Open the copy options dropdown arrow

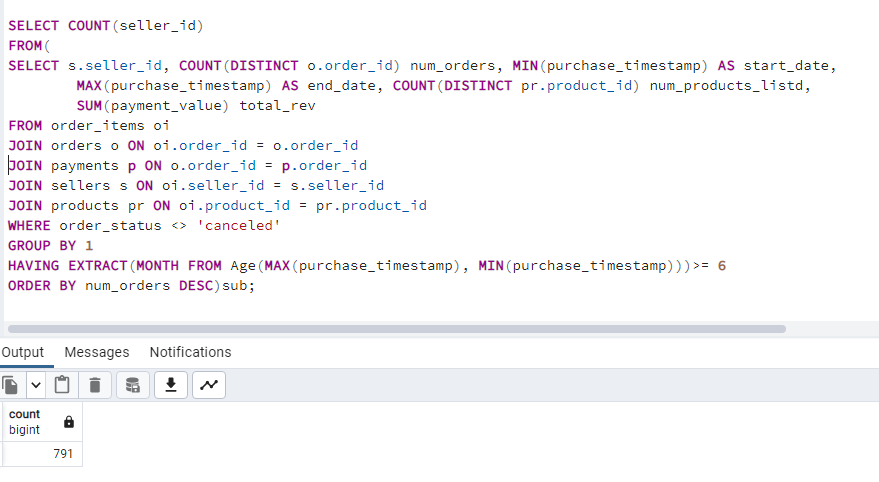tap(36, 385)
